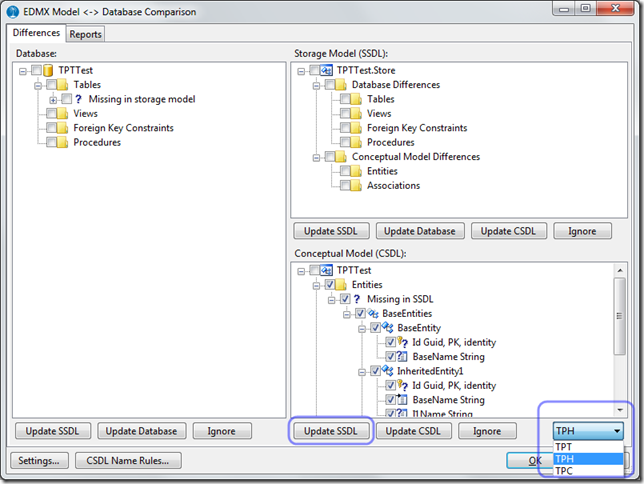Image resolution: width=644 pixels, height=484 pixels.
Task: Collapse the Conceptual Model Differences node
Action: coord(316,158)
